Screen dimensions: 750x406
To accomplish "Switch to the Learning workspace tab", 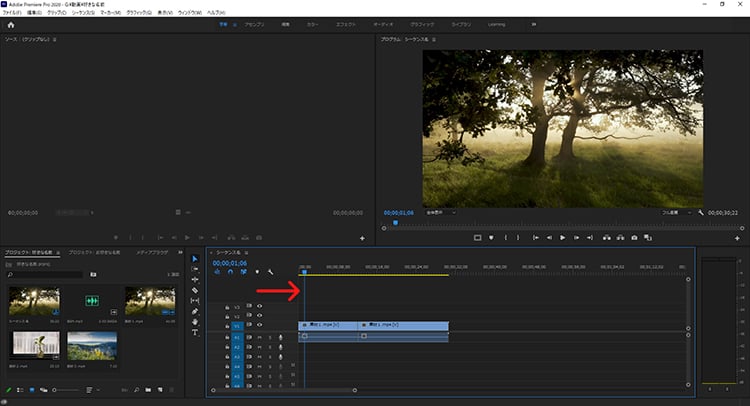I will click(496, 24).
